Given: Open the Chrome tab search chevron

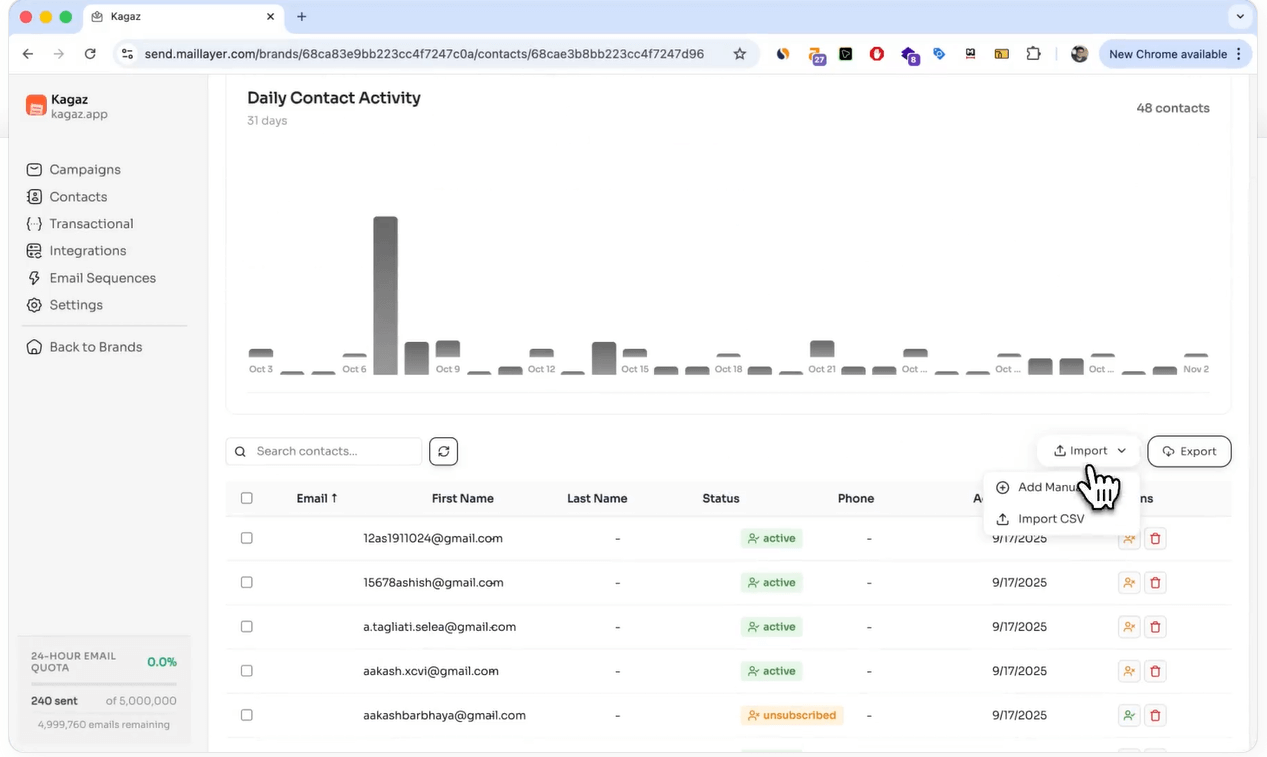Looking at the screenshot, I should click(x=1240, y=16).
